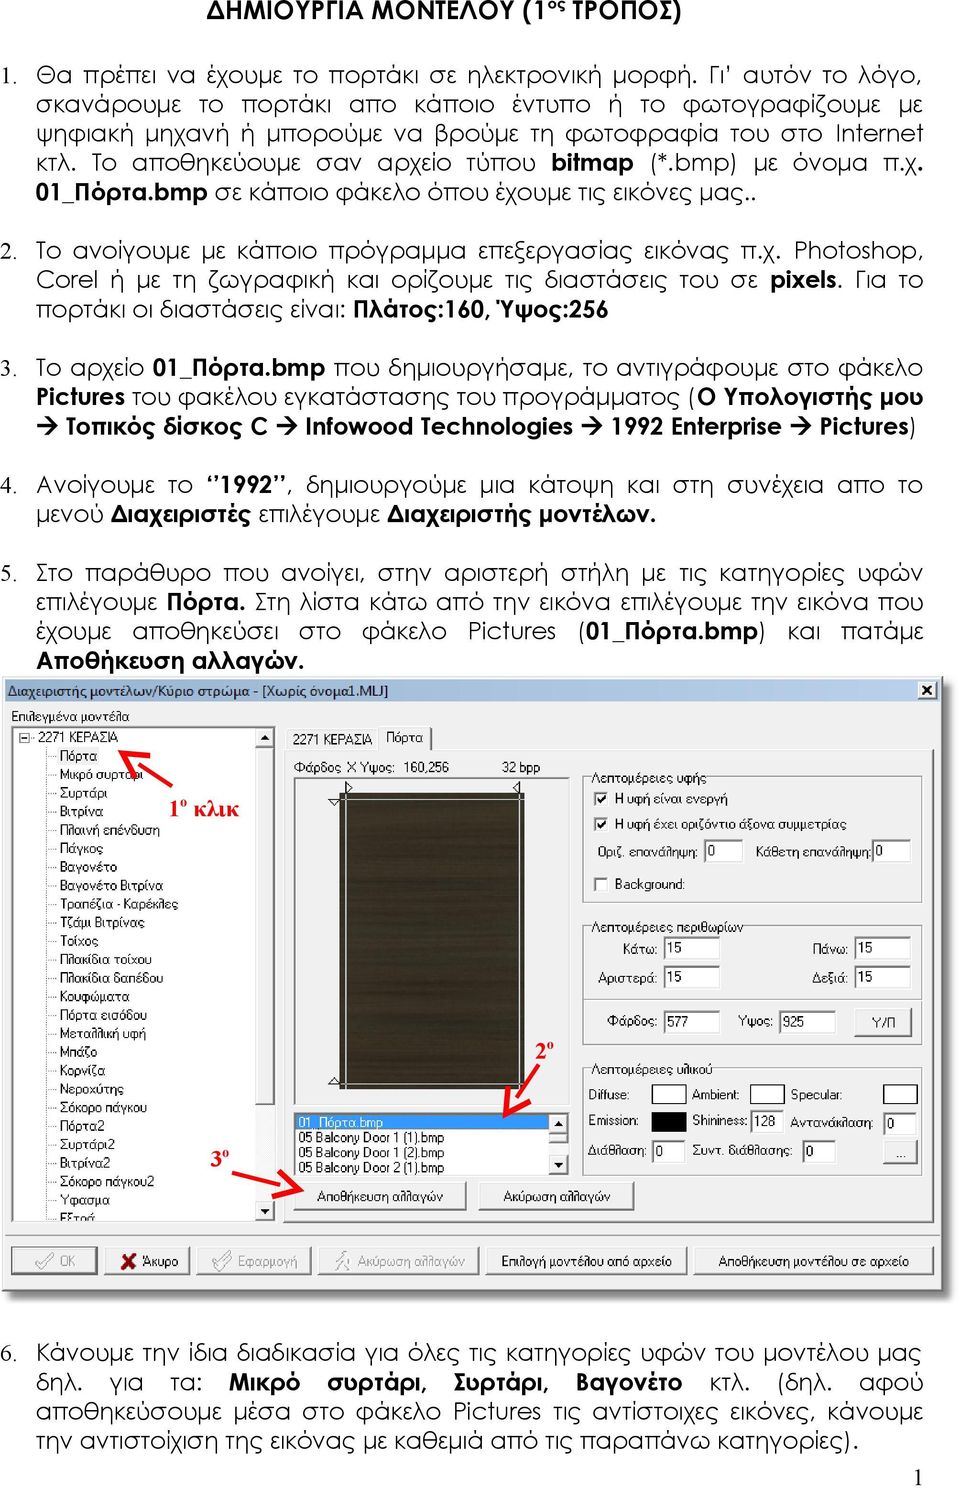The image size is (960, 1488).
Task: Click the Οριζ. επανάληψη input field
Action: tap(723, 851)
